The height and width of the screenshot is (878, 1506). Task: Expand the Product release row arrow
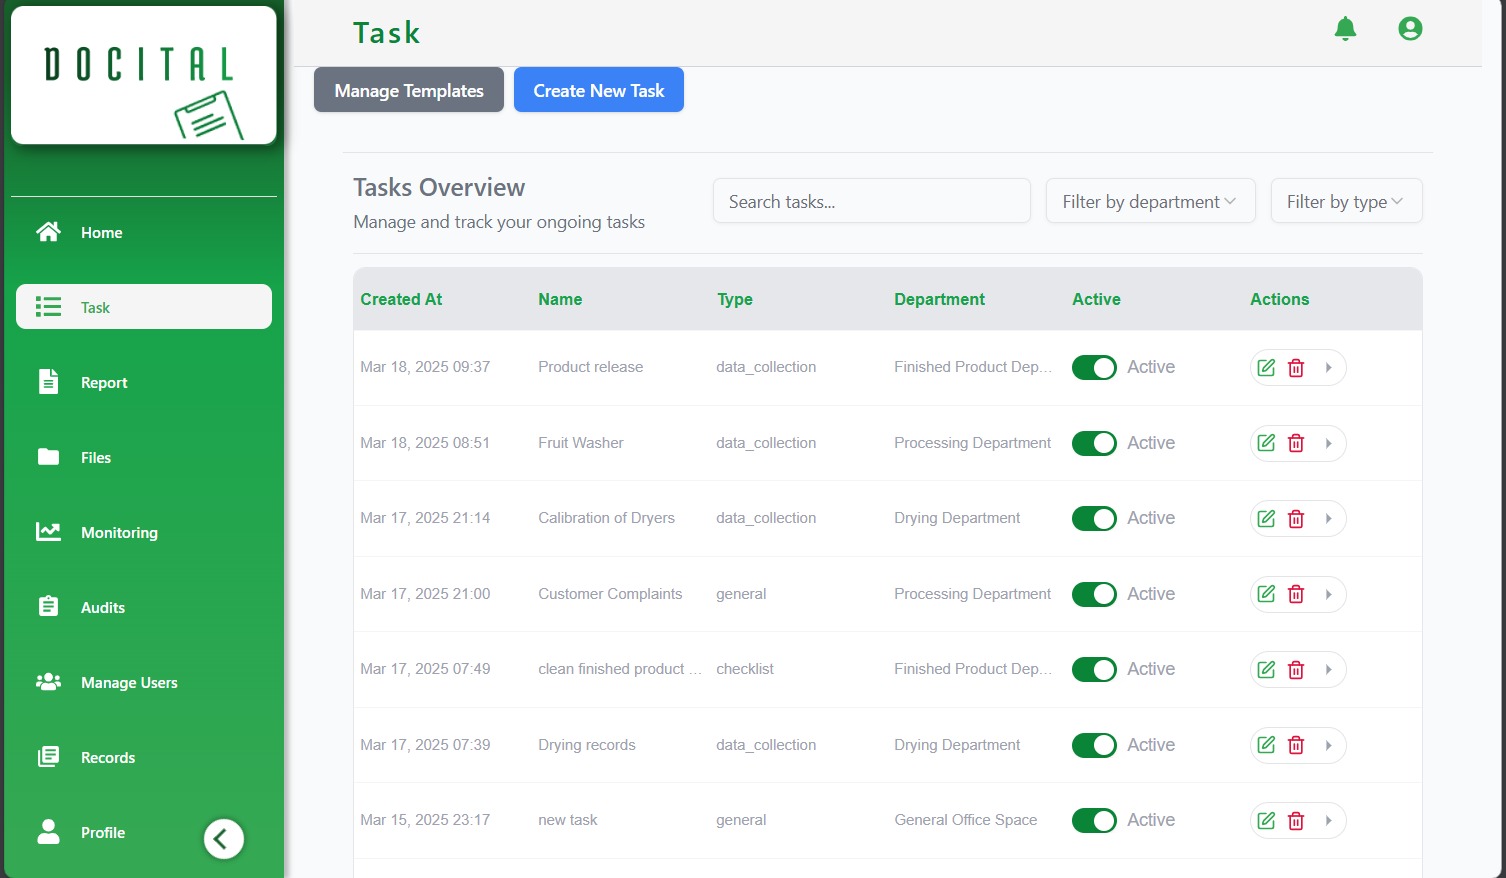pyautogui.click(x=1328, y=367)
